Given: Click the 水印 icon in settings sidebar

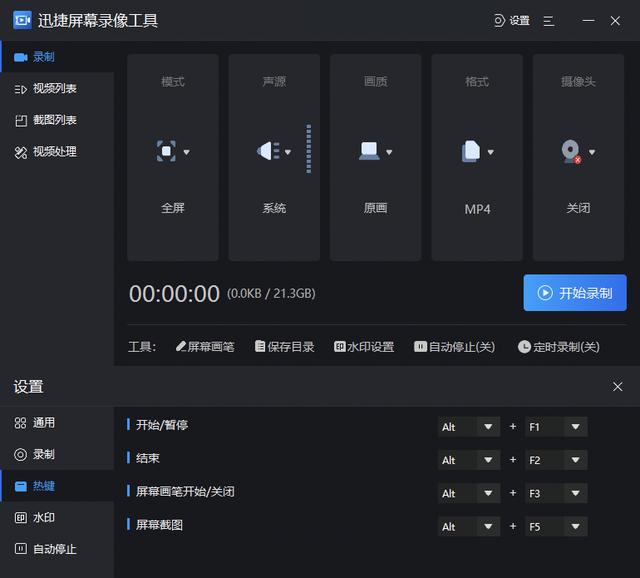Looking at the screenshot, I should pyautogui.click(x=21, y=518).
